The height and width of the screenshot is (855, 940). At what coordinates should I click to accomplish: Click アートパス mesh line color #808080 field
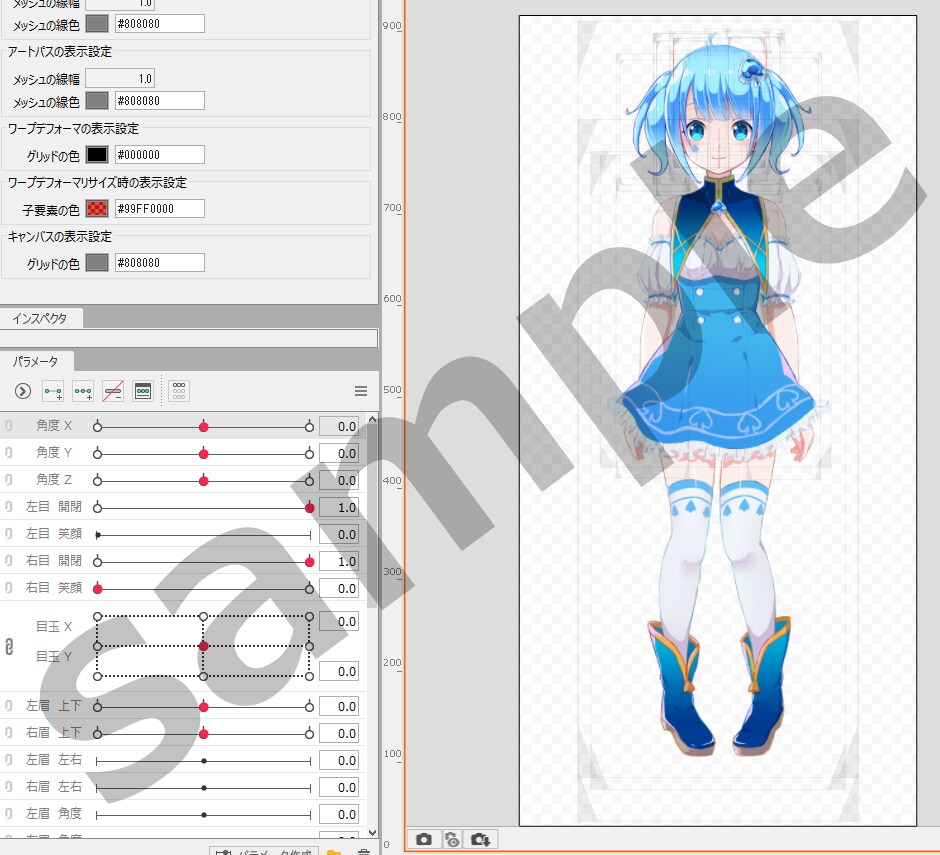tap(159, 101)
